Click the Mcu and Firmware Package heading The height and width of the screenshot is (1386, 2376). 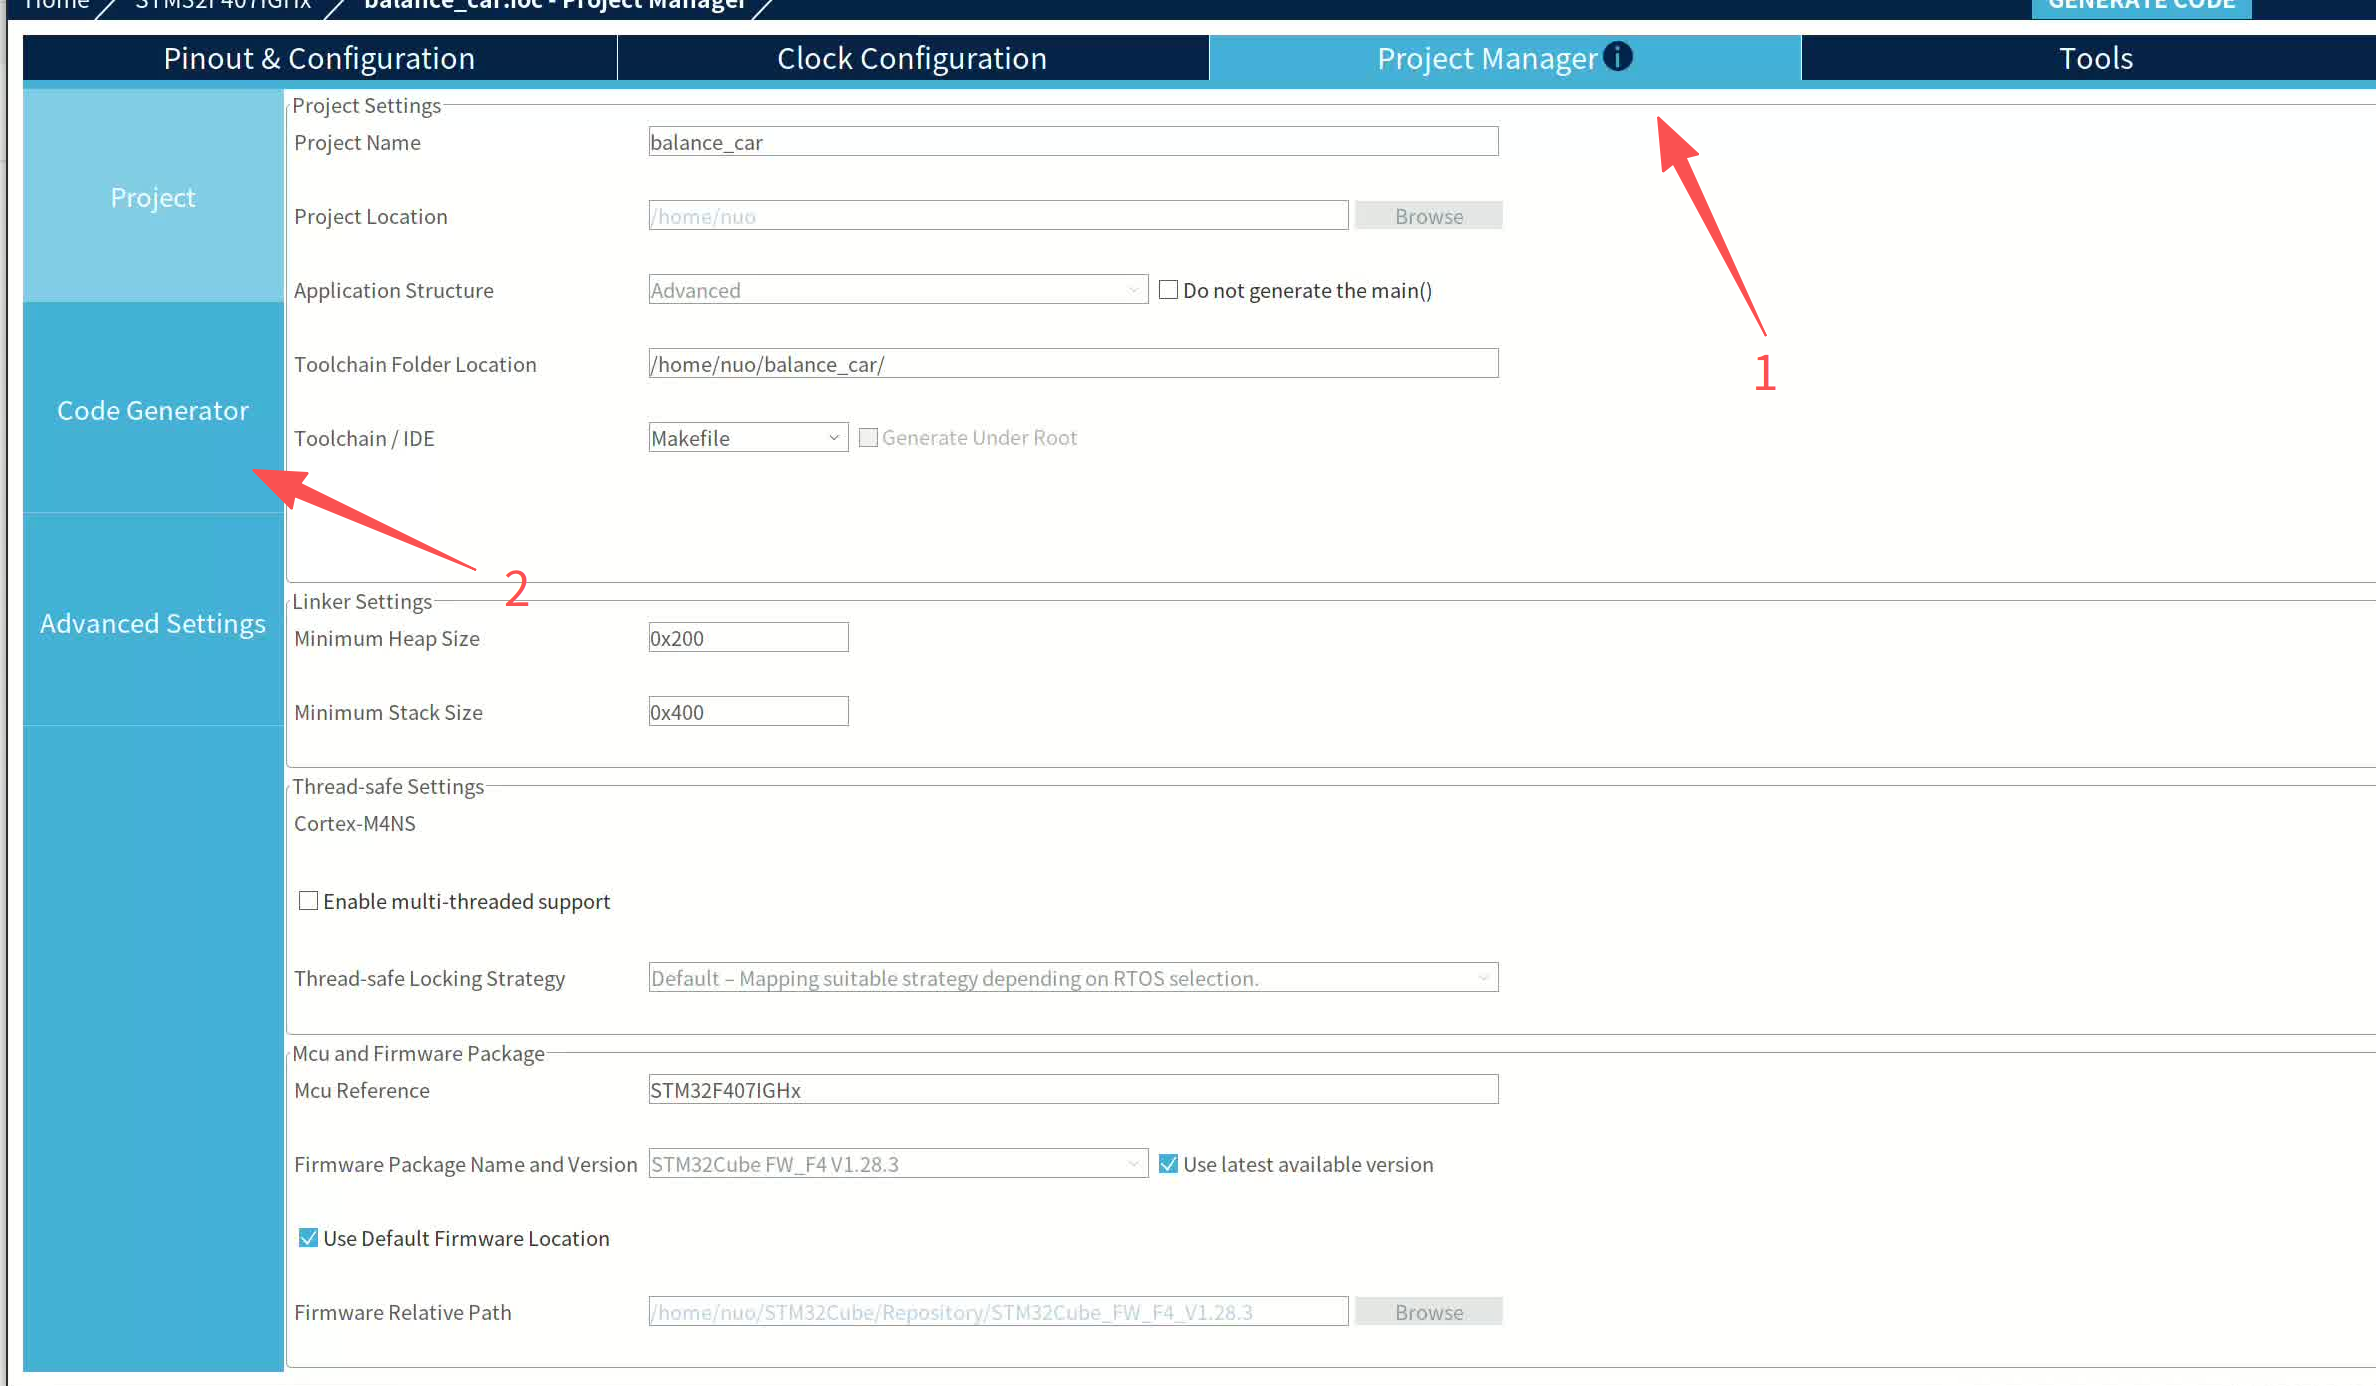click(x=418, y=1053)
